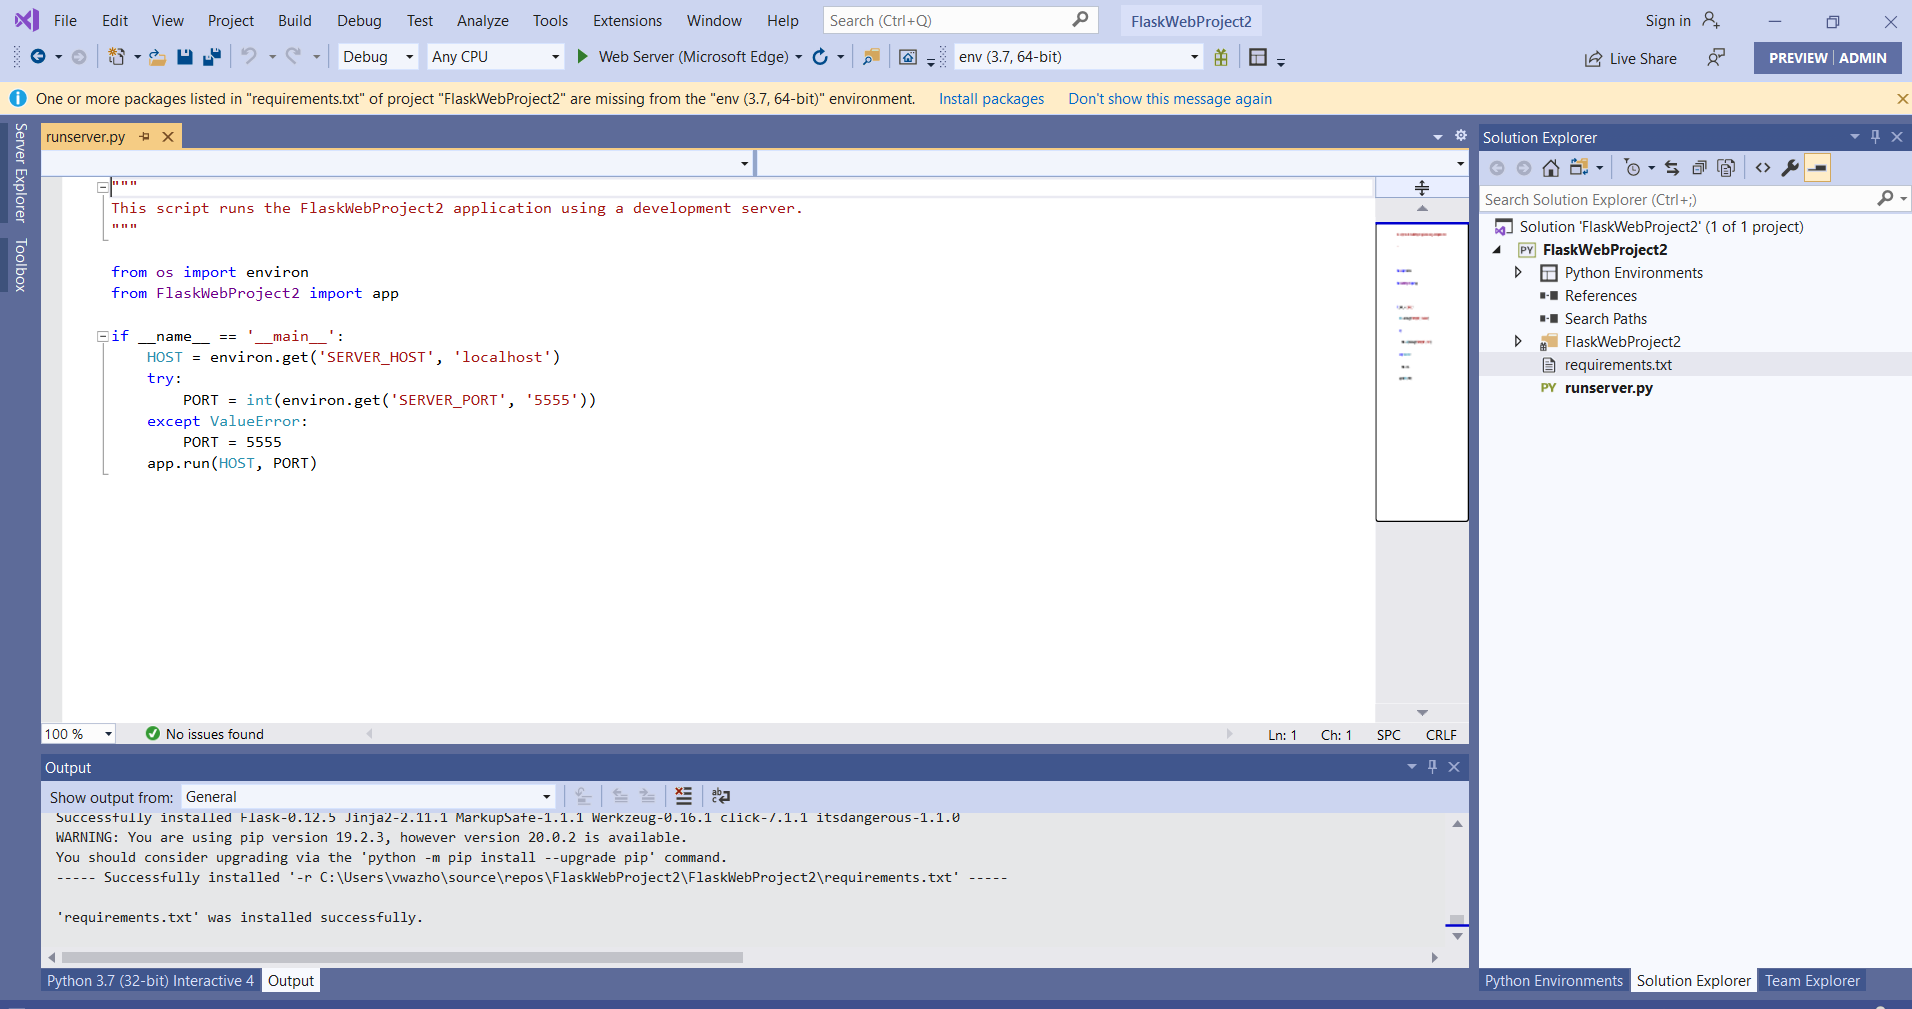Click the Save All icon in the toolbar
This screenshot has height=1009, width=1912.
pos(212,57)
